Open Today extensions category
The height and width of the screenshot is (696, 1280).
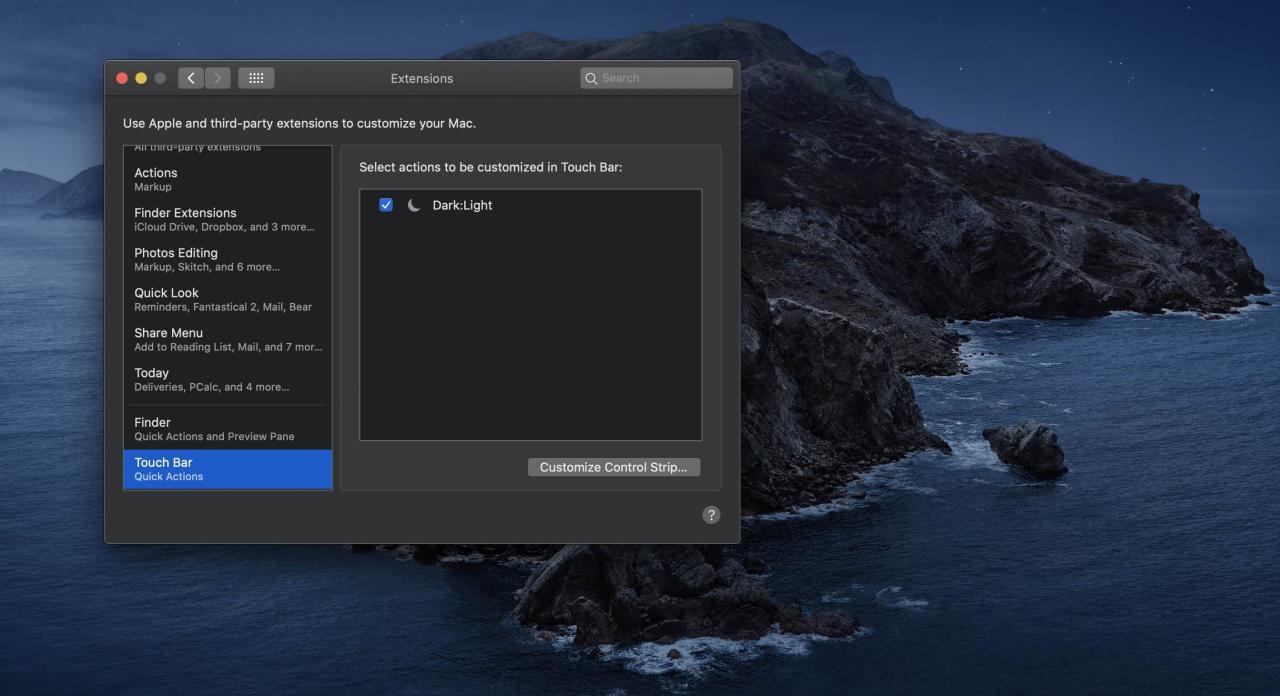227,379
